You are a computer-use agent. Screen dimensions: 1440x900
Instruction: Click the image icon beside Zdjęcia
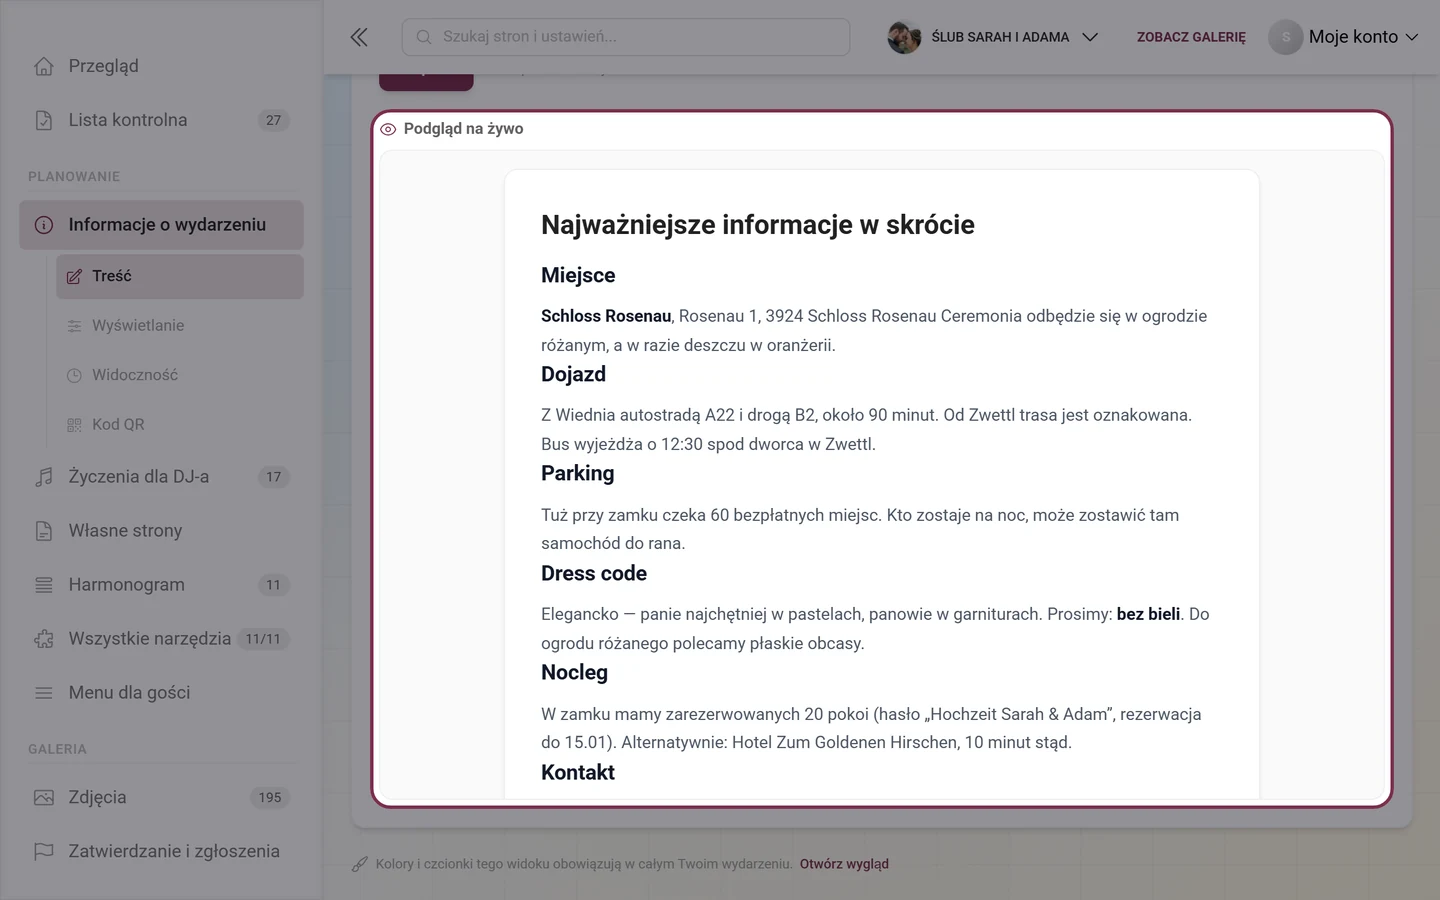tap(44, 798)
